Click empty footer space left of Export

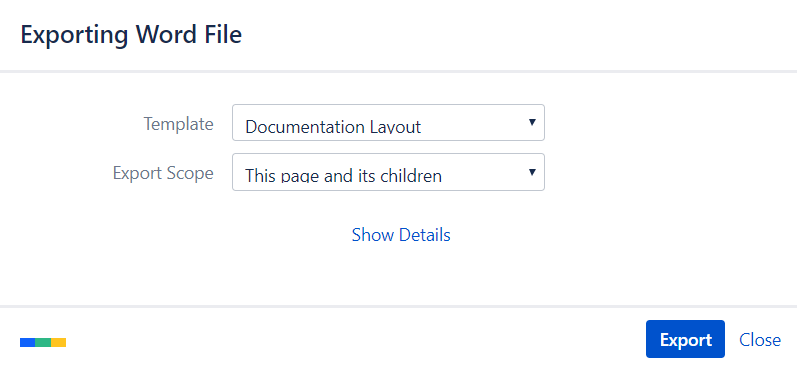pos(356,339)
